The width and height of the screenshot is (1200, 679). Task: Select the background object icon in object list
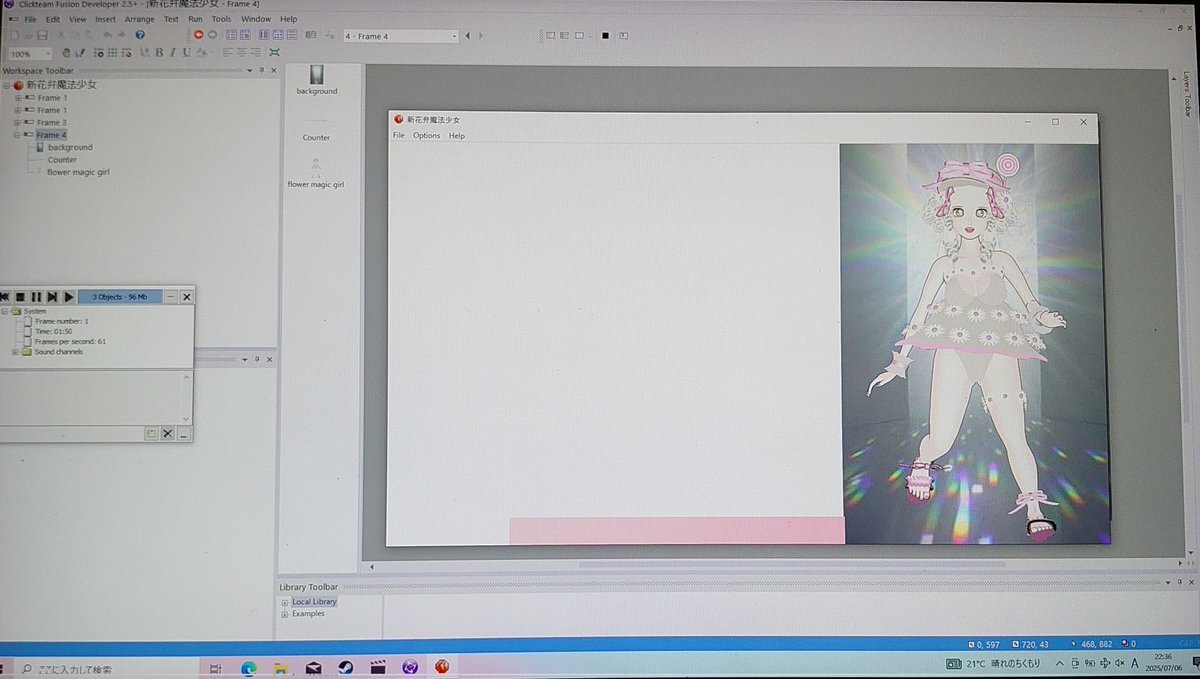click(317, 76)
